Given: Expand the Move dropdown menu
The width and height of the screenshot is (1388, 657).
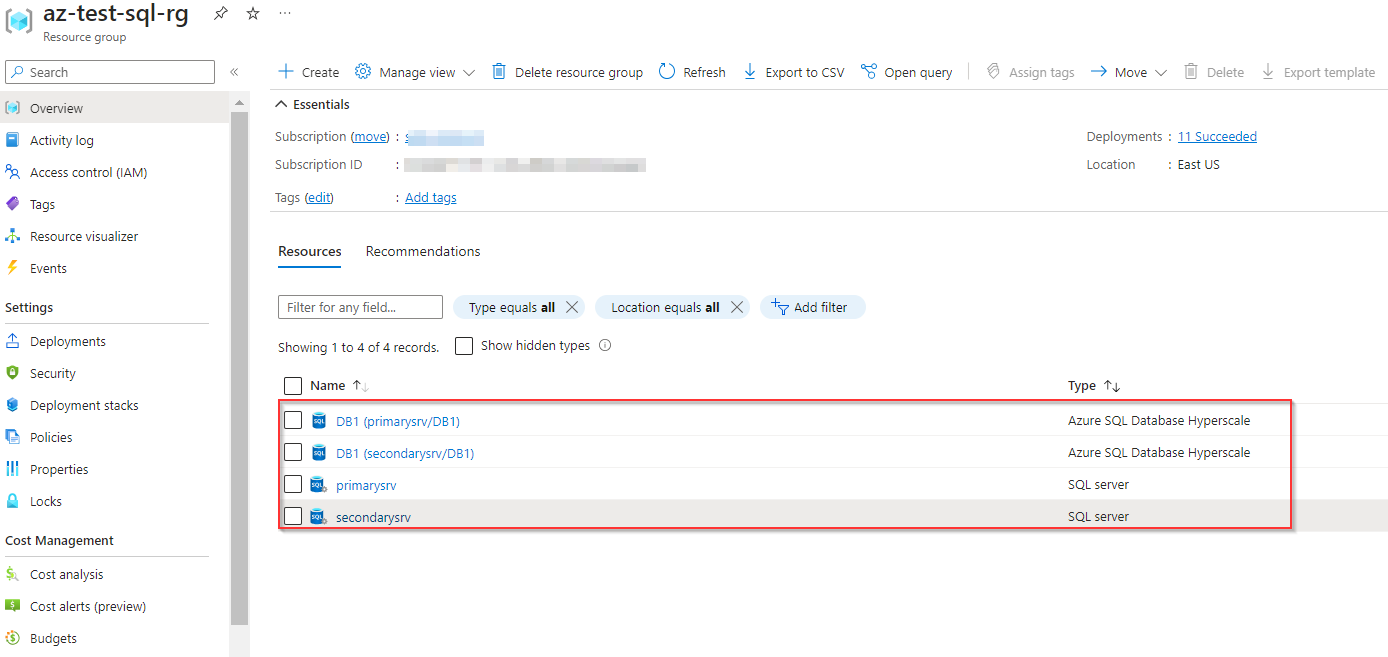Looking at the screenshot, I should coord(1129,72).
